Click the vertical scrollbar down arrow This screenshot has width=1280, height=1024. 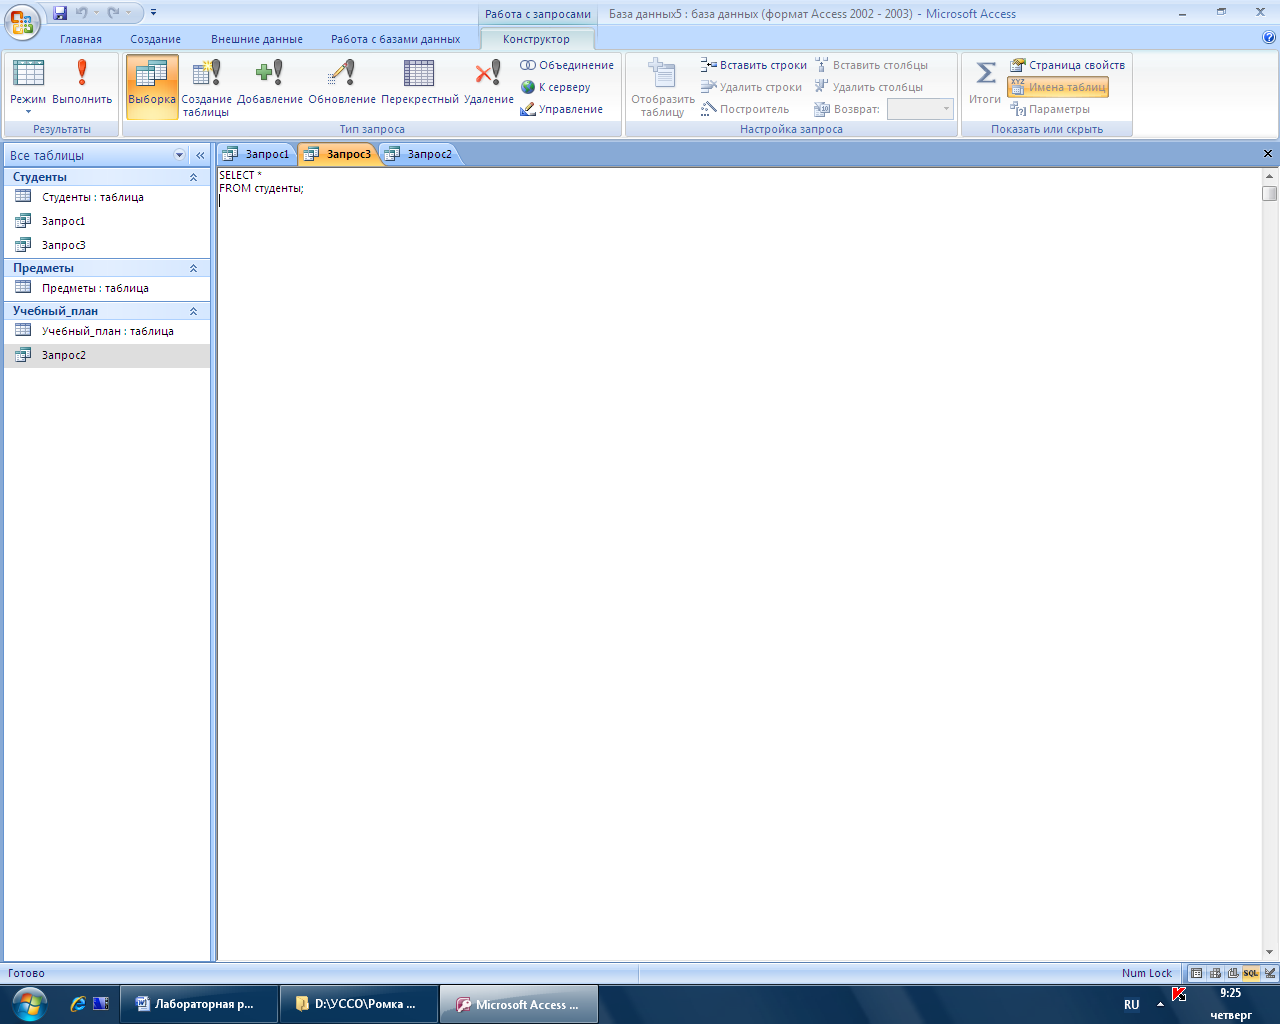point(1270,952)
